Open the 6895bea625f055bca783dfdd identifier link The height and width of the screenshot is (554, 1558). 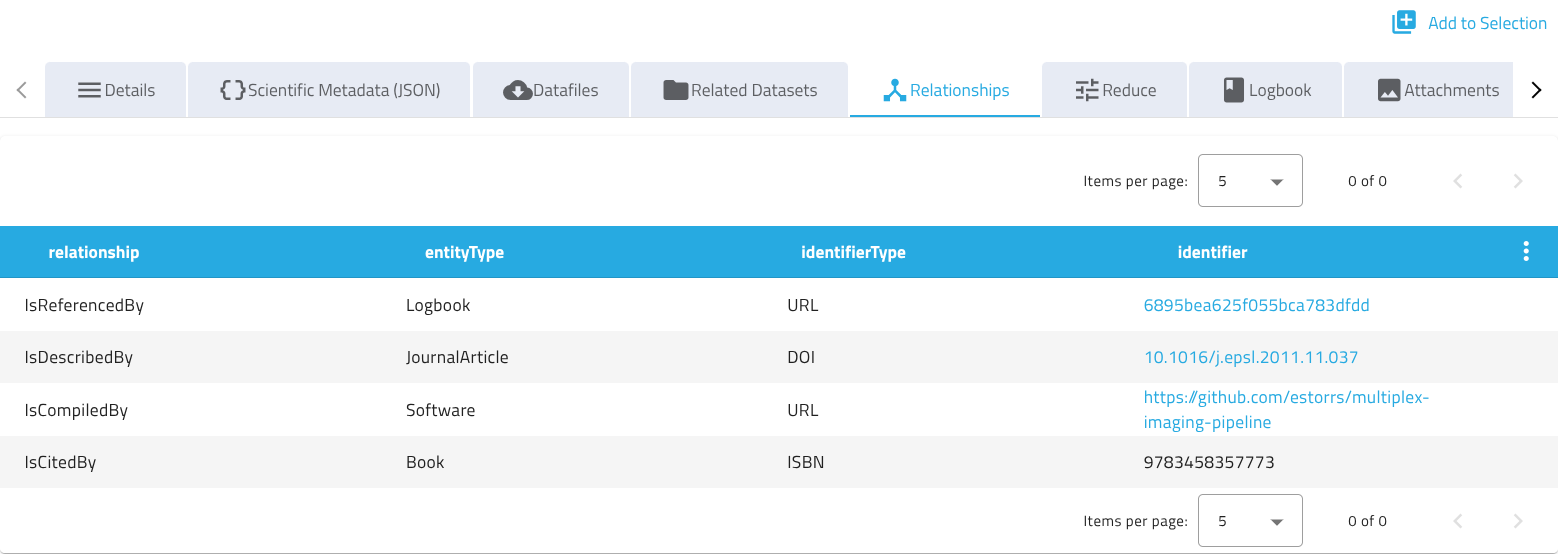click(1256, 305)
